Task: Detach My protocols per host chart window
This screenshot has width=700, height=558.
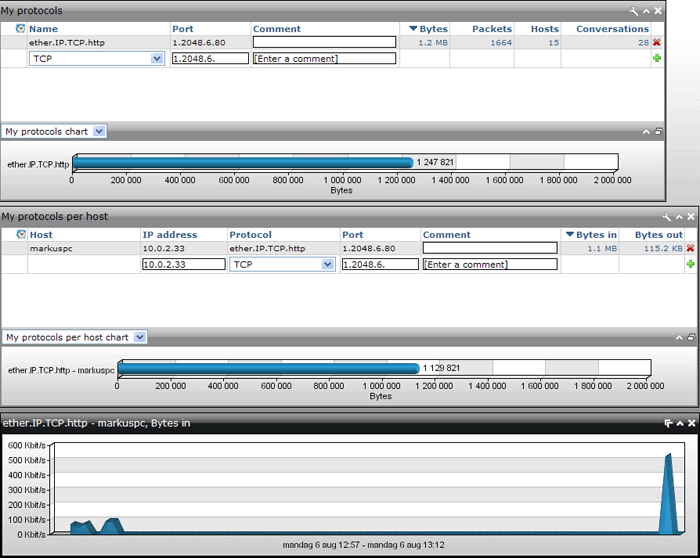Action: 692,337
